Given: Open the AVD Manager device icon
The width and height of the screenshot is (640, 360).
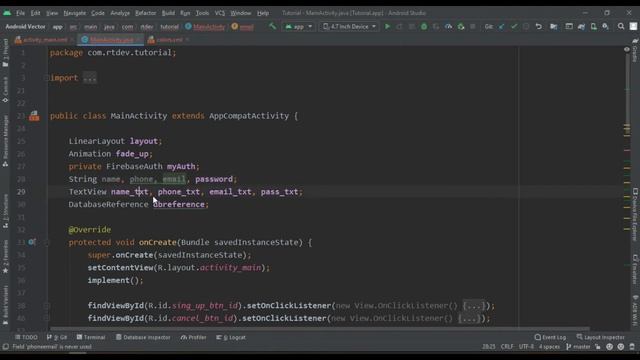Looking at the screenshot, I should 593,27.
